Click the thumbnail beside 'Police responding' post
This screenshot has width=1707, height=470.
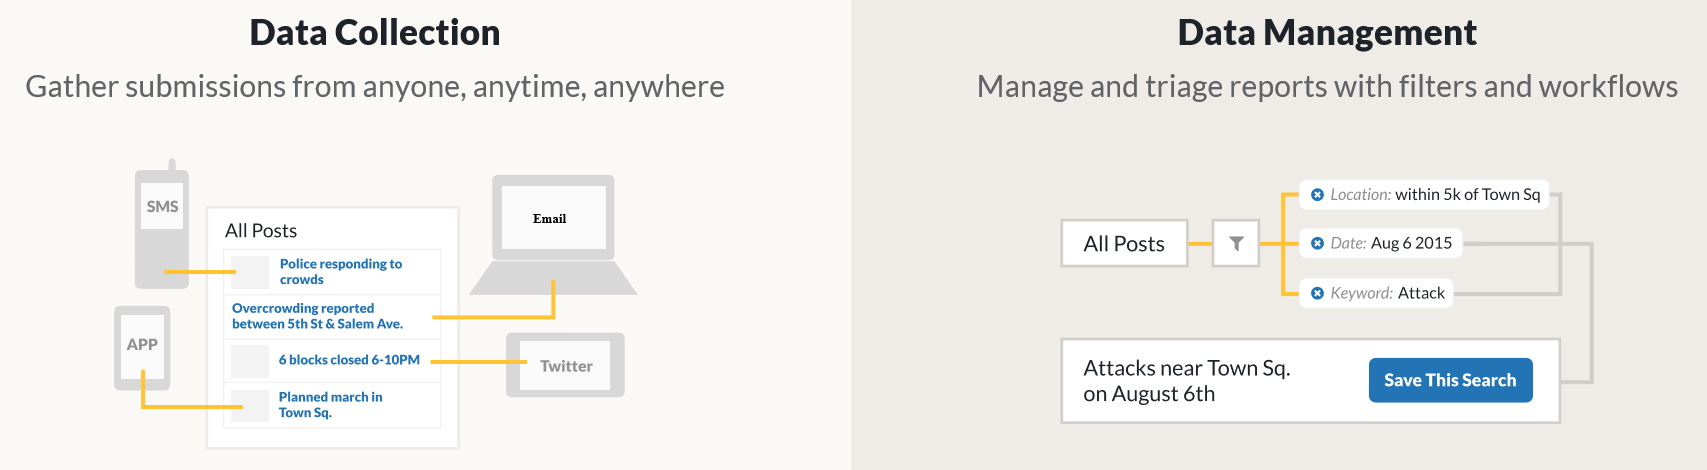249,271
